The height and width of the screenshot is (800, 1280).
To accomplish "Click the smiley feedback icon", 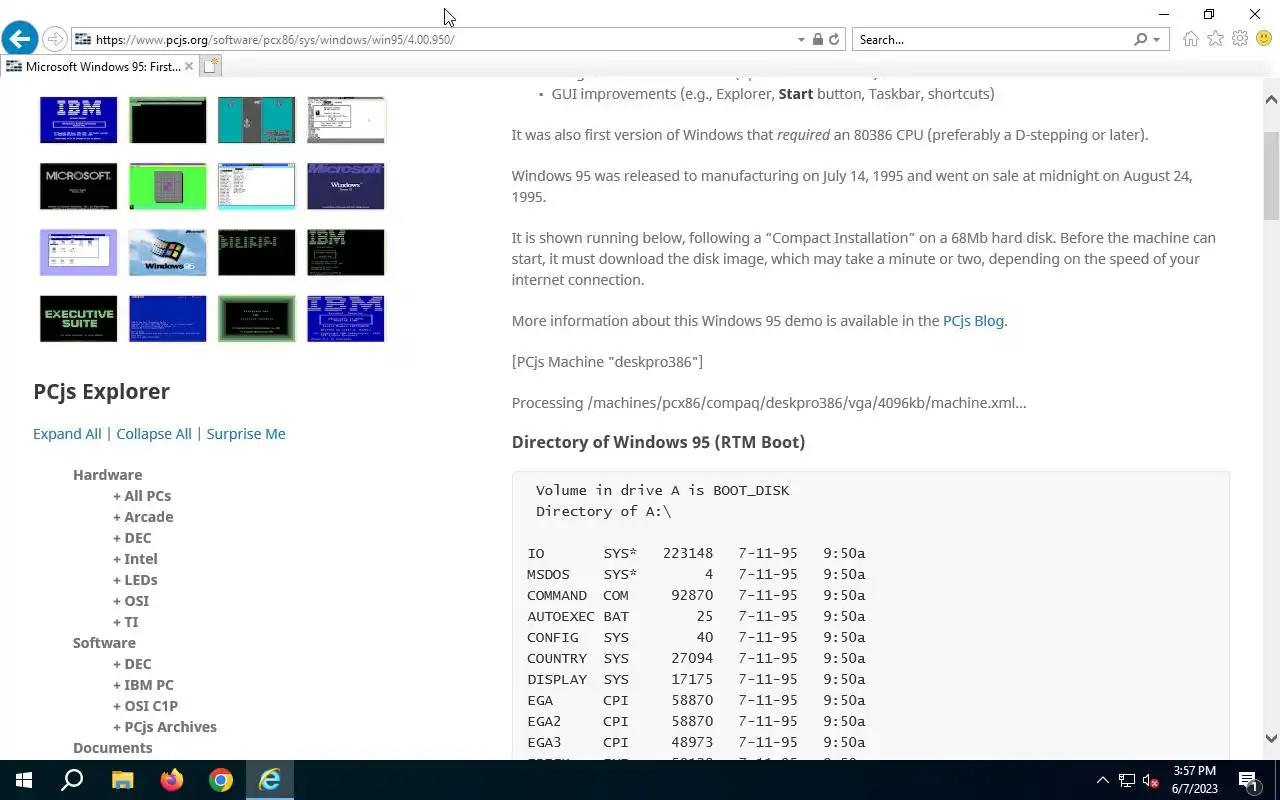I will click(1264, 39).
